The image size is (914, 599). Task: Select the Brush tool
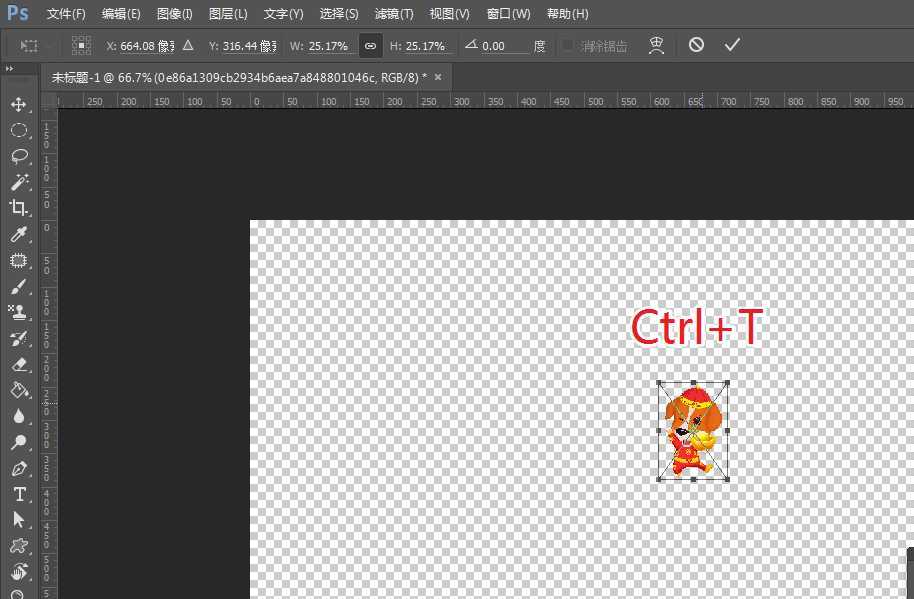(x=20, y=287)
